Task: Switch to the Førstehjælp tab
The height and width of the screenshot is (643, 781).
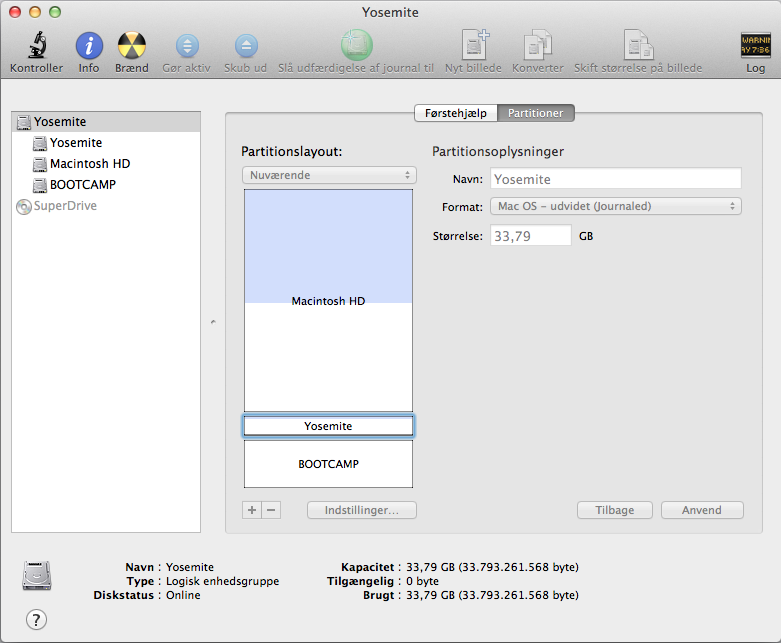Action: (x=456, y=113)
